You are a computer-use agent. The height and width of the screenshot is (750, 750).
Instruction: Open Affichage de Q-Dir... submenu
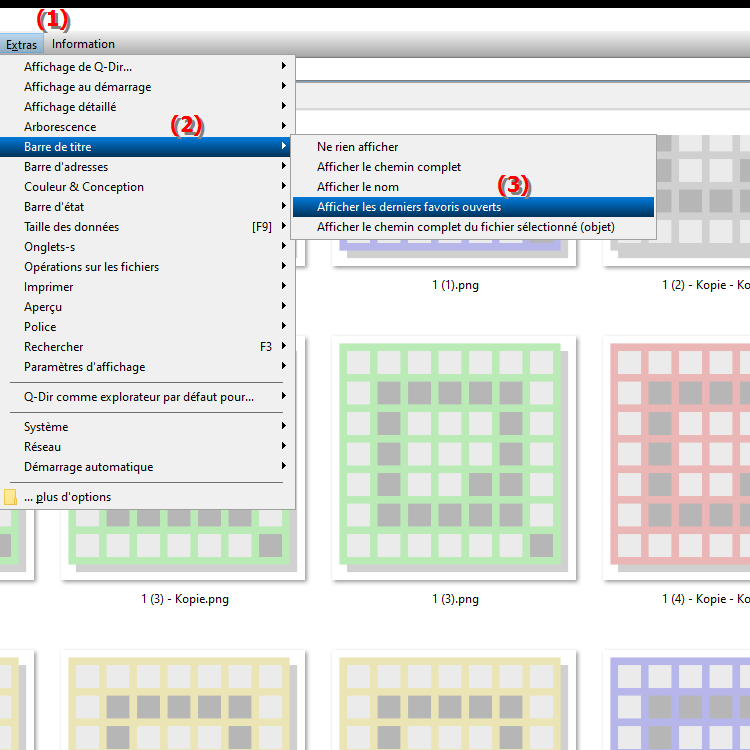[147, 66]
